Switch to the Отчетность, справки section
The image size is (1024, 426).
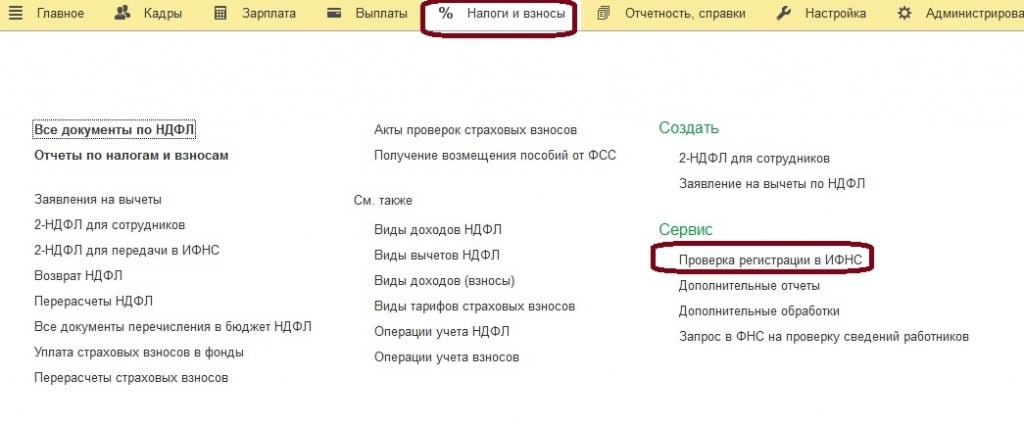(x=685, y=14)
